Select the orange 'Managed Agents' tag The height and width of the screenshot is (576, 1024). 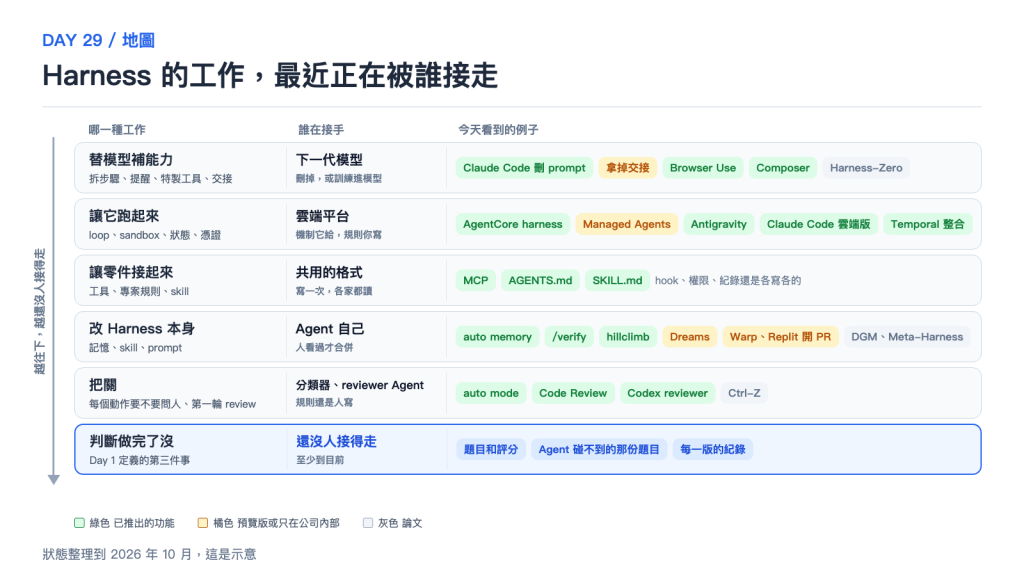[626, 224]
